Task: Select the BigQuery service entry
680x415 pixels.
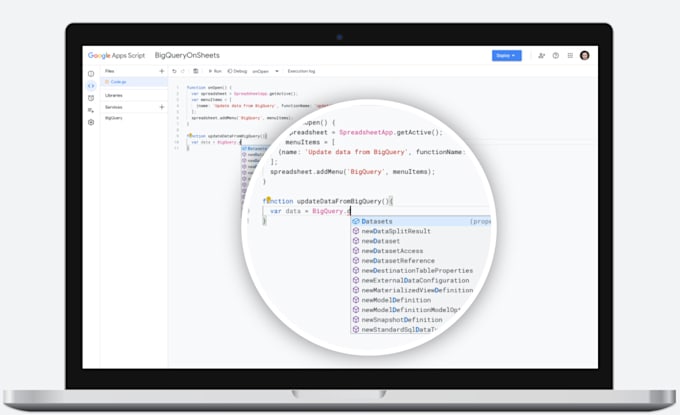Action: tap(114, 118)
